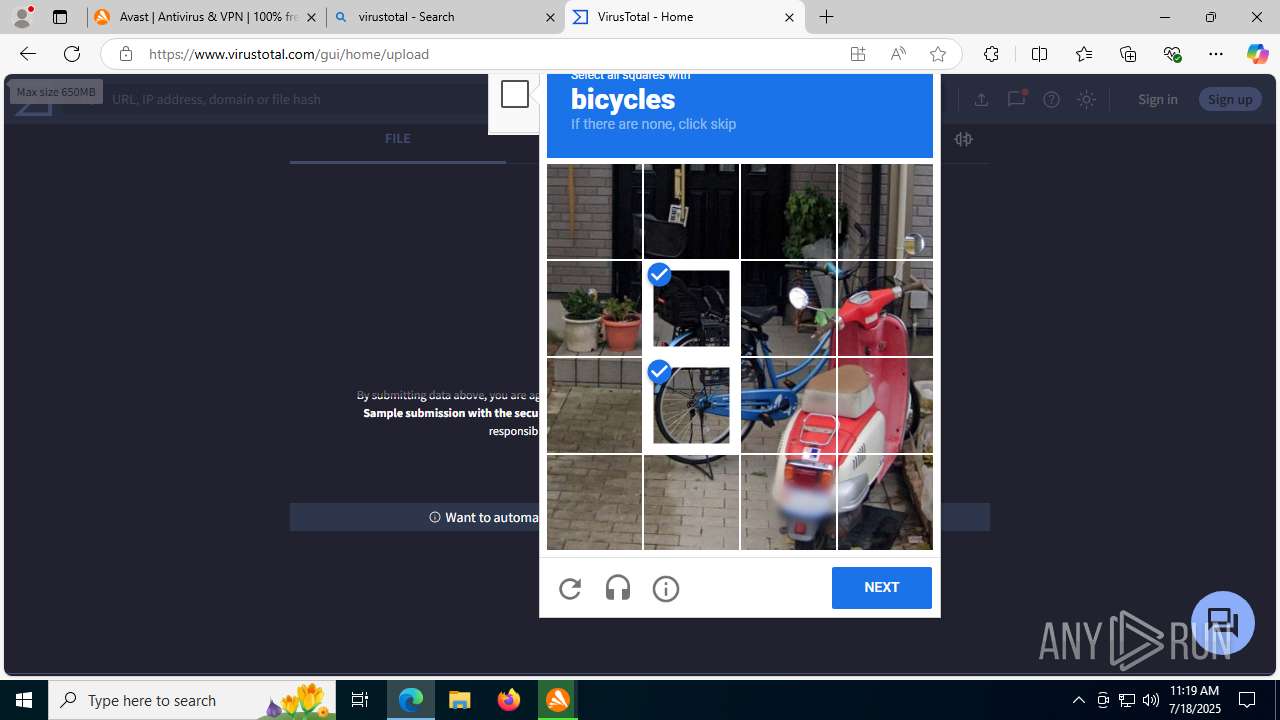This screenshot has width=1280, height=720.
Task: Select tile with bicycle kickstand on pavement
Action: pos(691,502)
